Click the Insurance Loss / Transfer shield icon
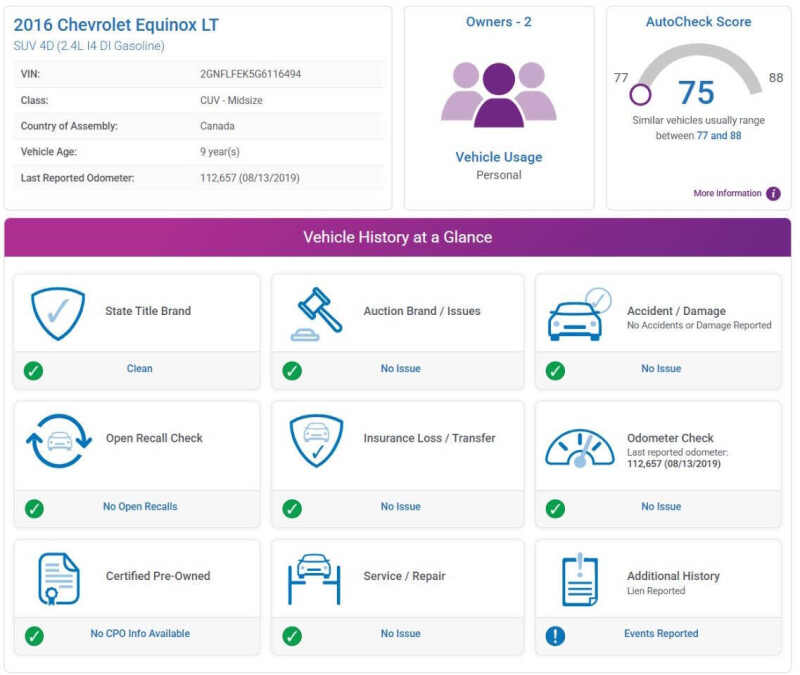Image resolution: width=800 pixels, height=675 pixels. tap(316, 441)
